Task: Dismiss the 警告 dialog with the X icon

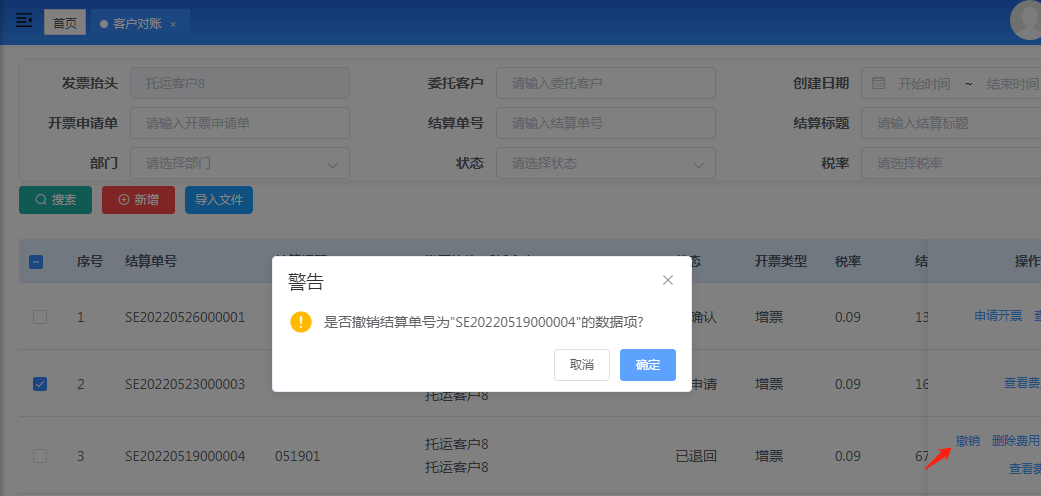Action: click(668, 280)
